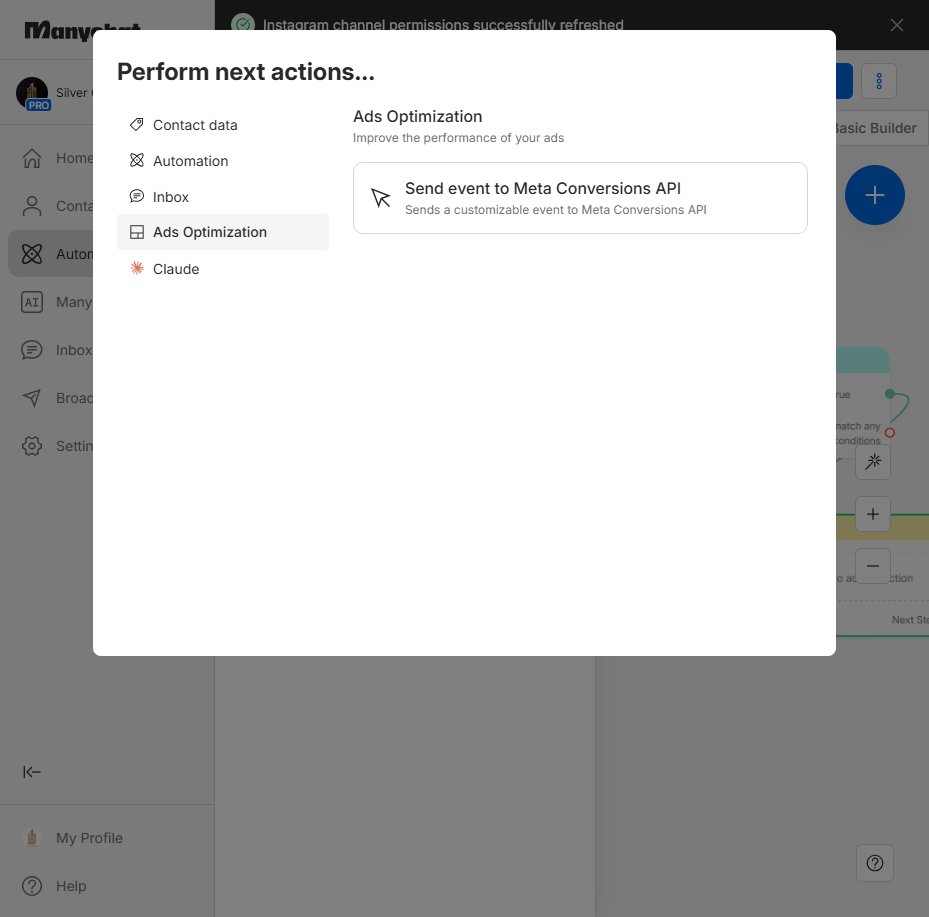Select Automation category in the dialog

click(222, 161)
